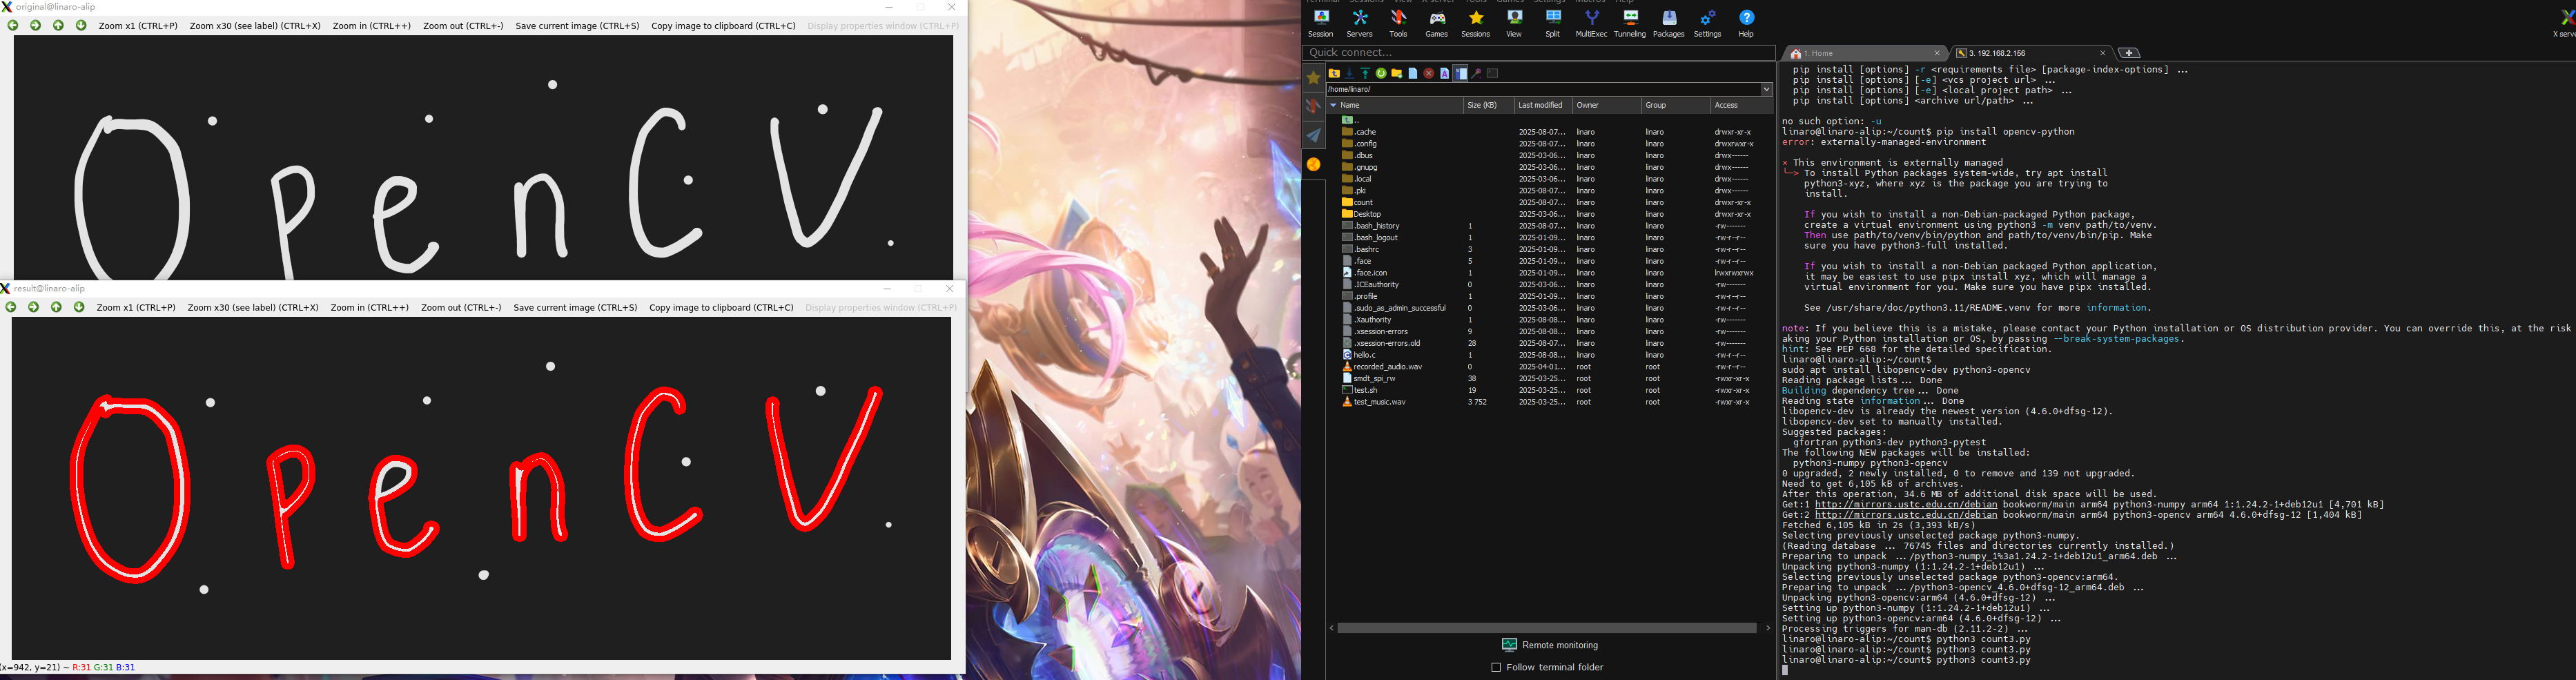
Task: Expand the /home/linaro/ path dropdown
Action: pyautogui.click(x=1766, y=89)
